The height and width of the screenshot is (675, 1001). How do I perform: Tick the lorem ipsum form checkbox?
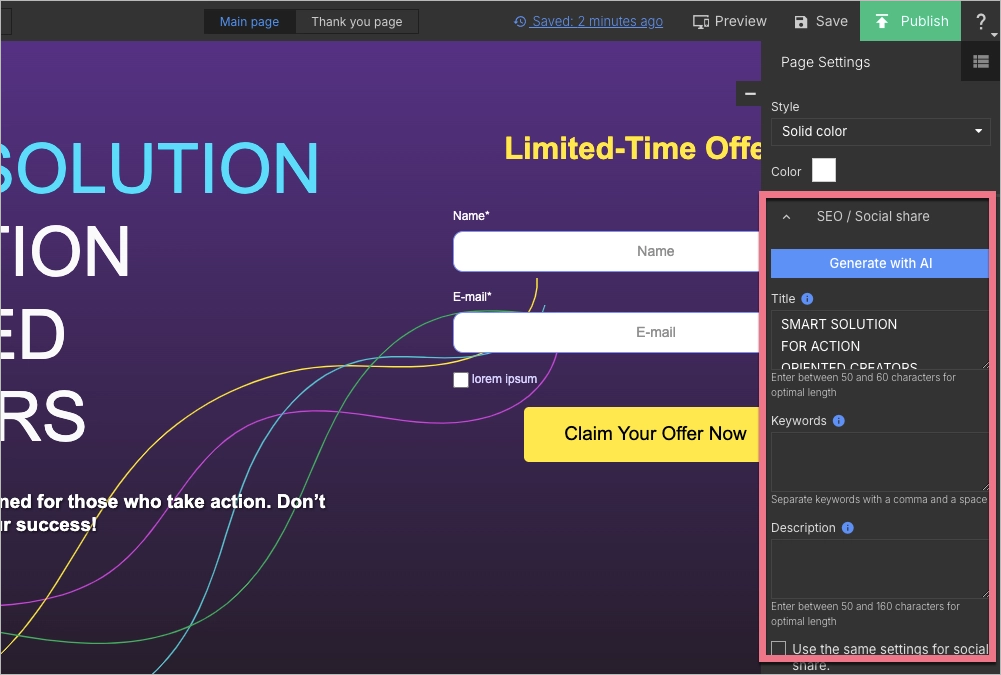click(461, 380)
